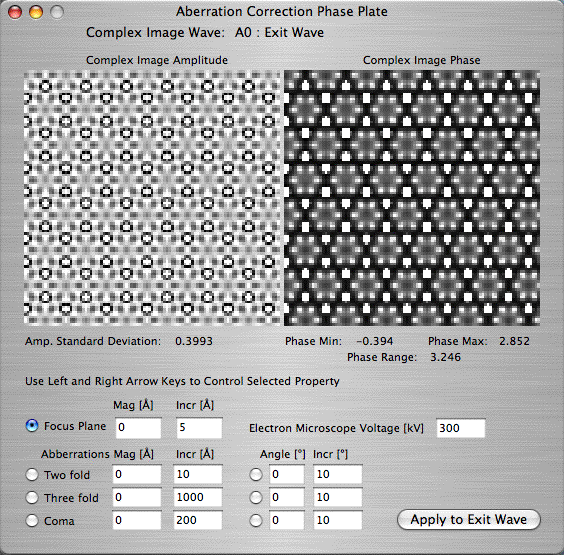This screenshot has height=555, width=564.
Task: Click the Coma Incr field showing 200
Action: 198,520
